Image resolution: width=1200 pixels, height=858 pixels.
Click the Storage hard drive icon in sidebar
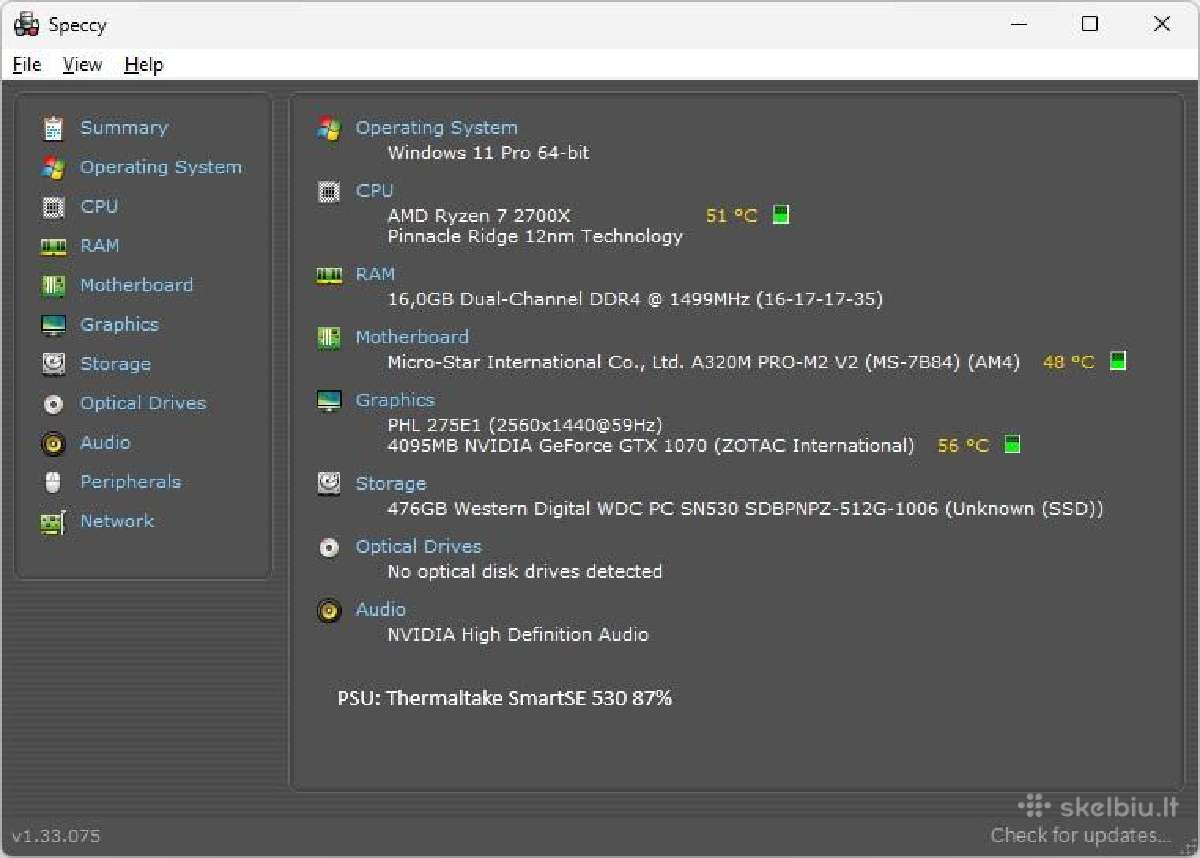(53, 364)
